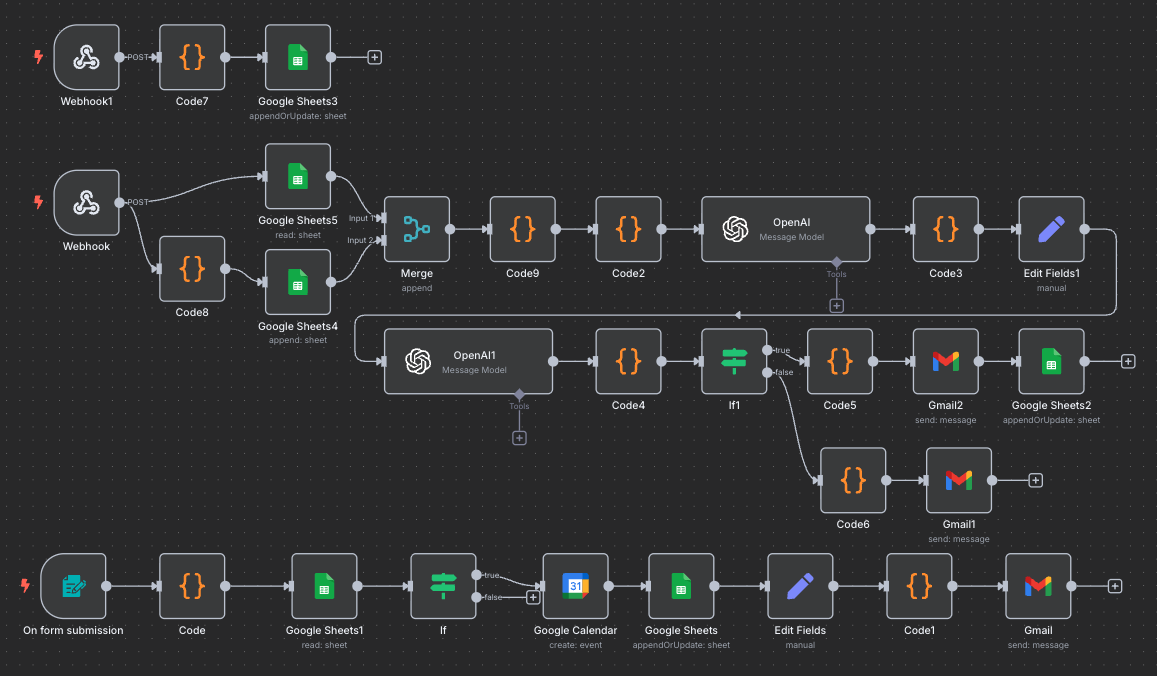
Task: Click the Google Sheets3 node
Action: (x=298, y=58)
